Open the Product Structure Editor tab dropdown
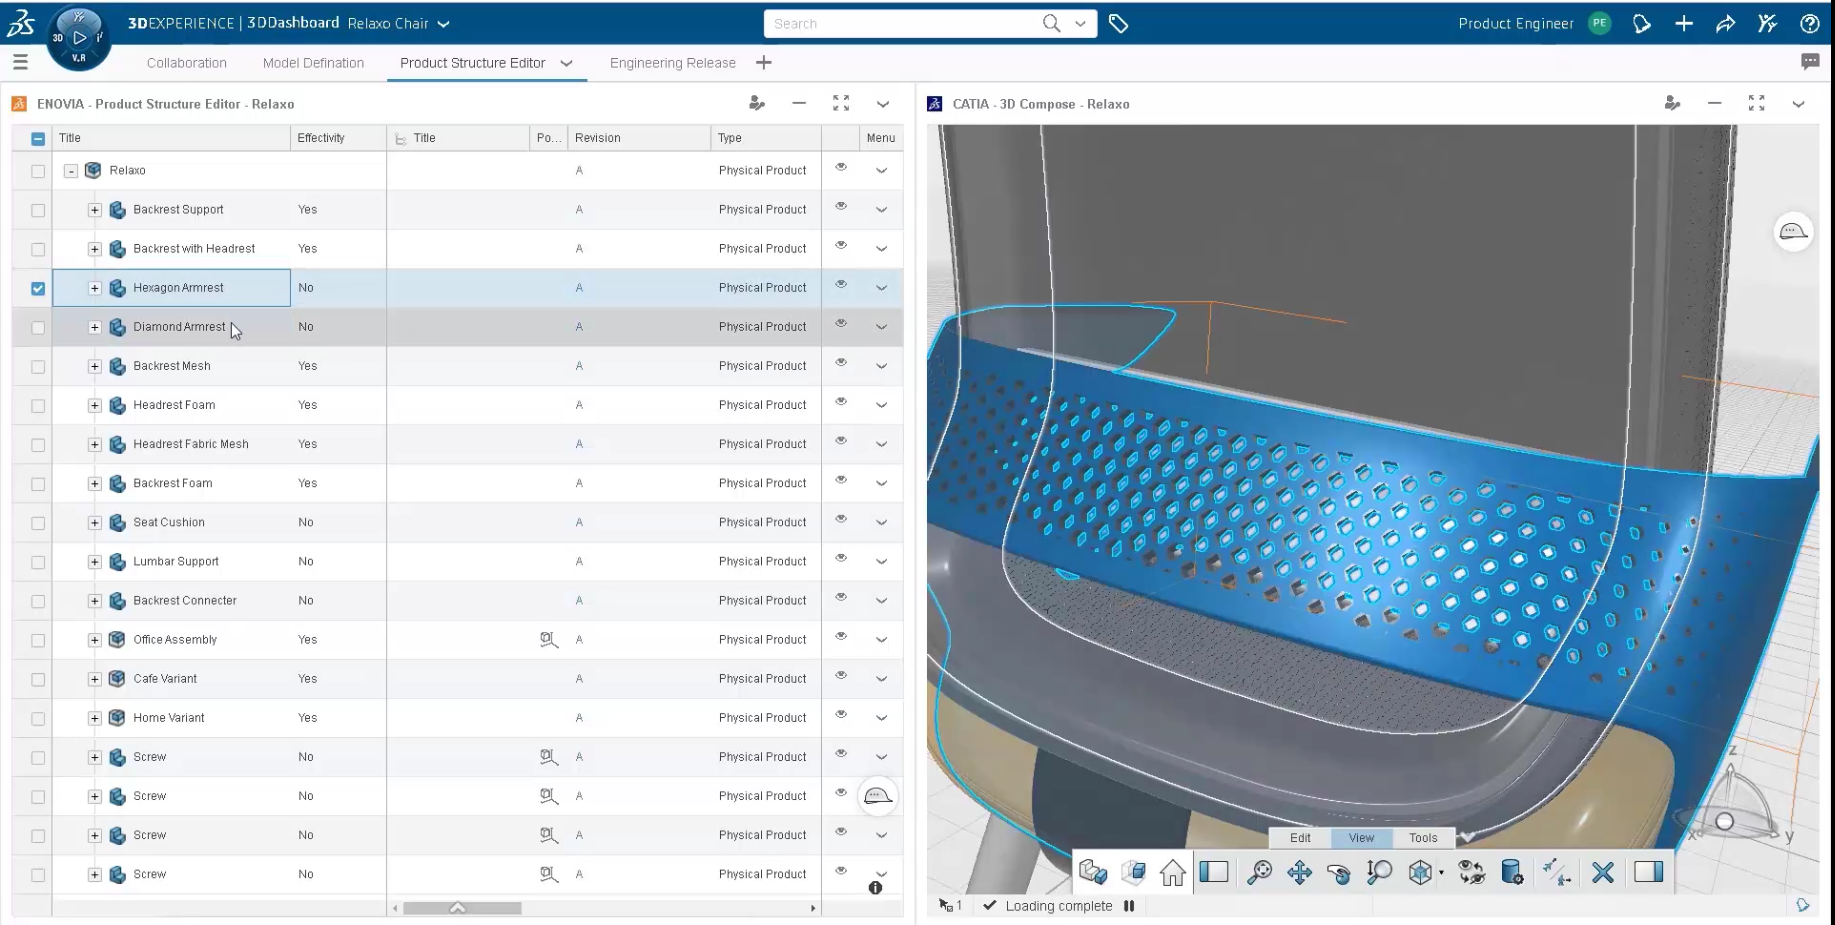 566,63
